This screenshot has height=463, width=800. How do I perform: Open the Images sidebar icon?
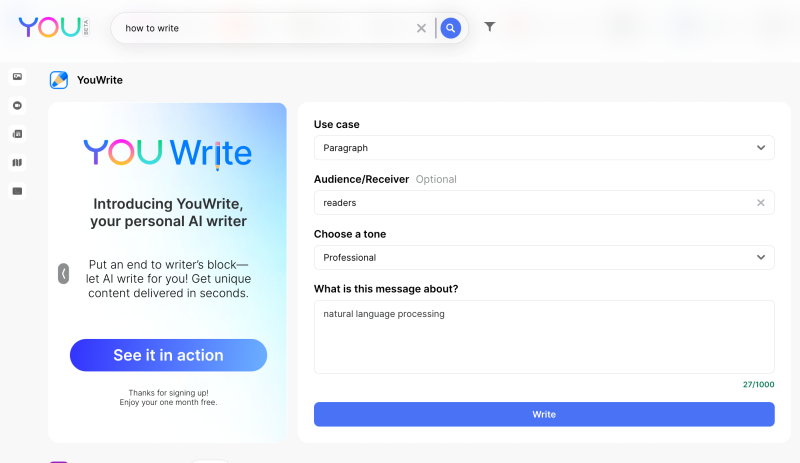[x=17, y=77]
